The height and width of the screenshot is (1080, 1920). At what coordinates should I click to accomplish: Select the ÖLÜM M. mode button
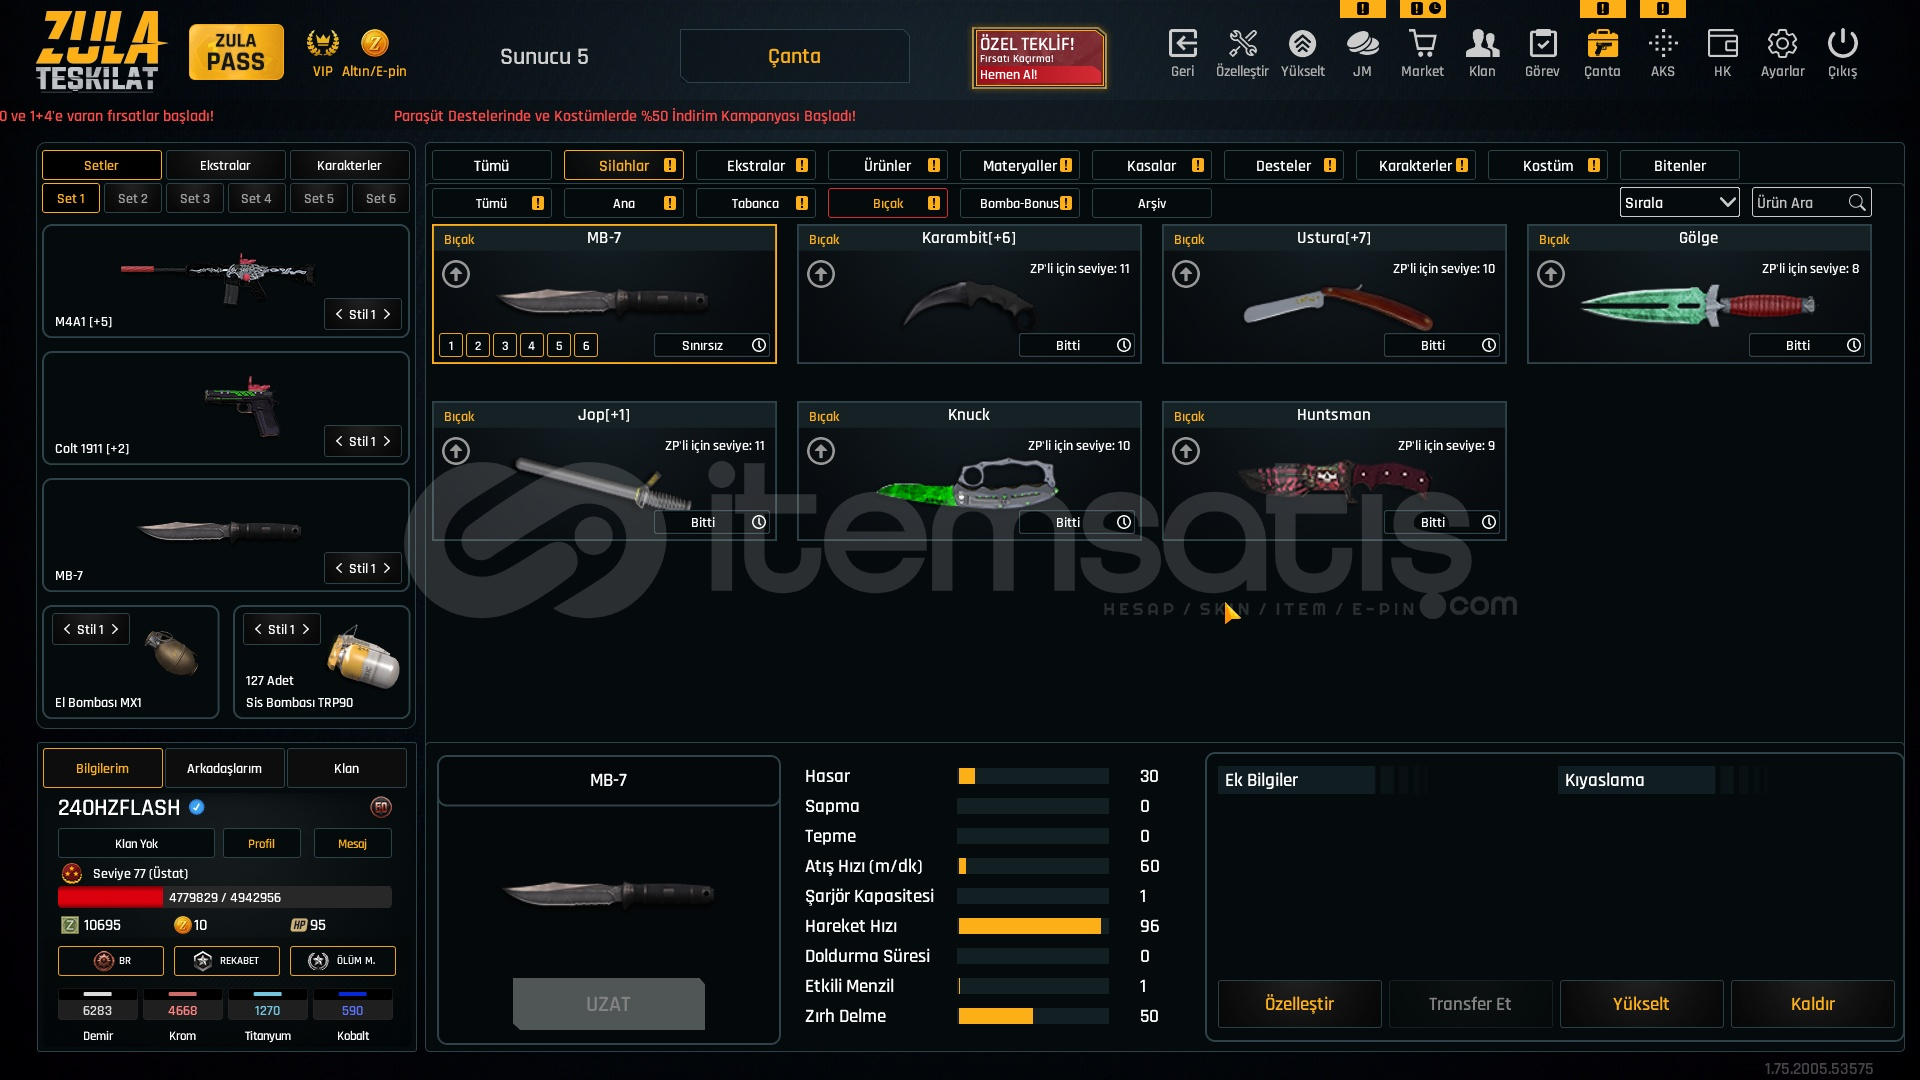(342, 961)
